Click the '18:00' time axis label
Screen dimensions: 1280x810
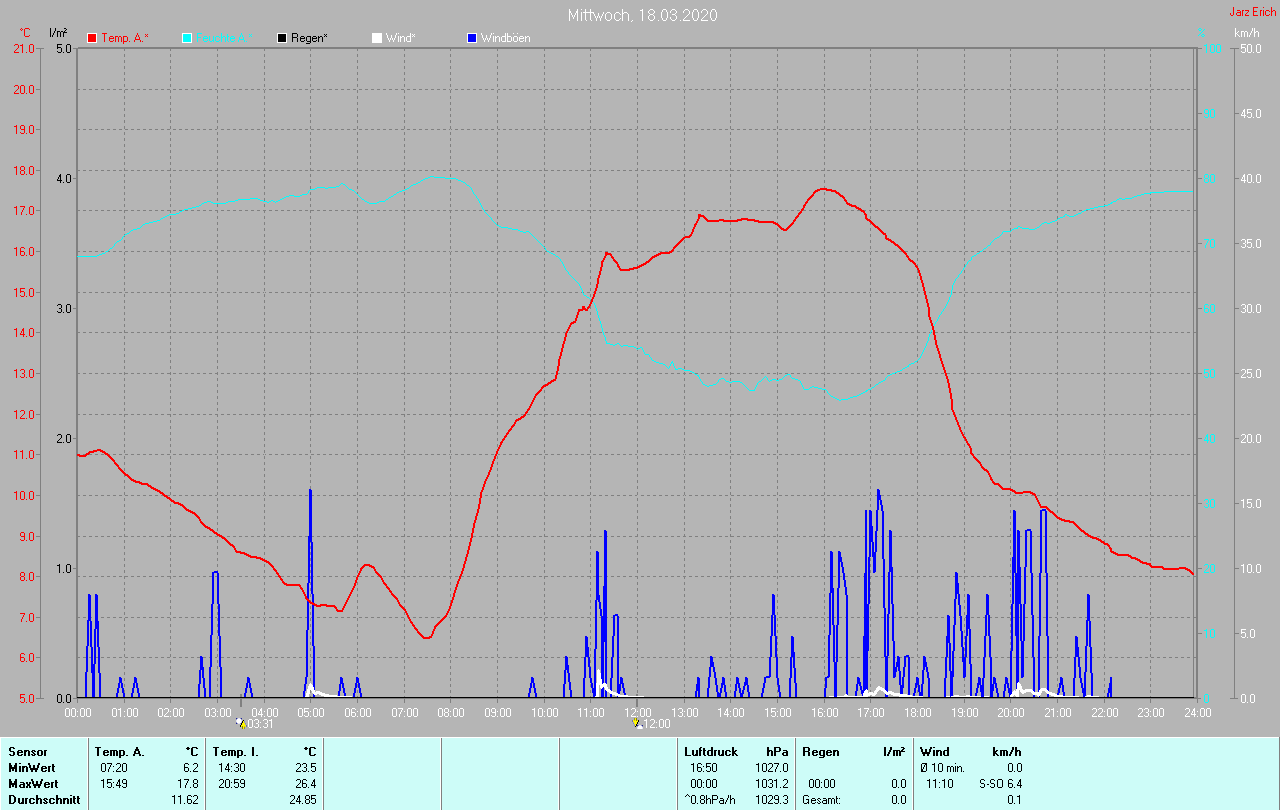(918, 713)
